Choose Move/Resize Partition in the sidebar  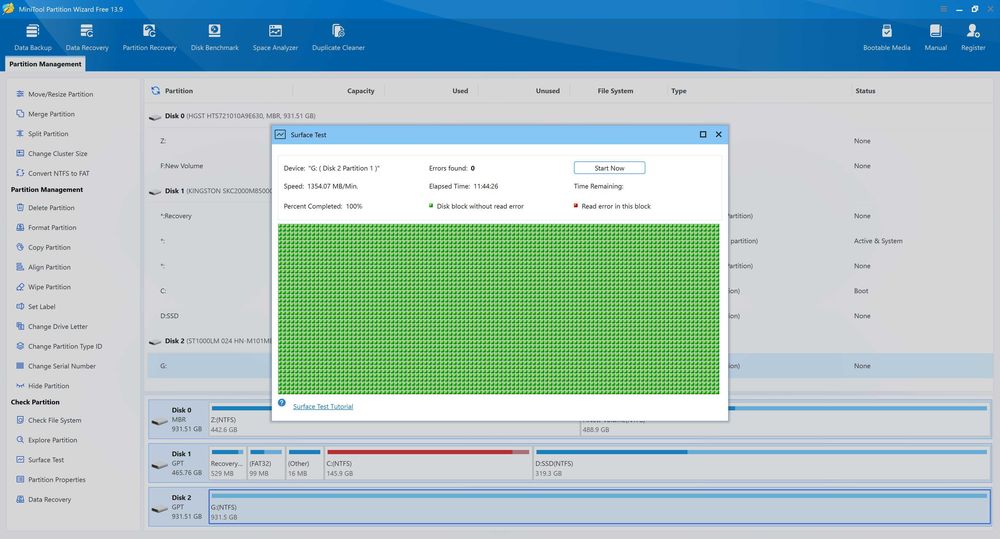[54, 94]
